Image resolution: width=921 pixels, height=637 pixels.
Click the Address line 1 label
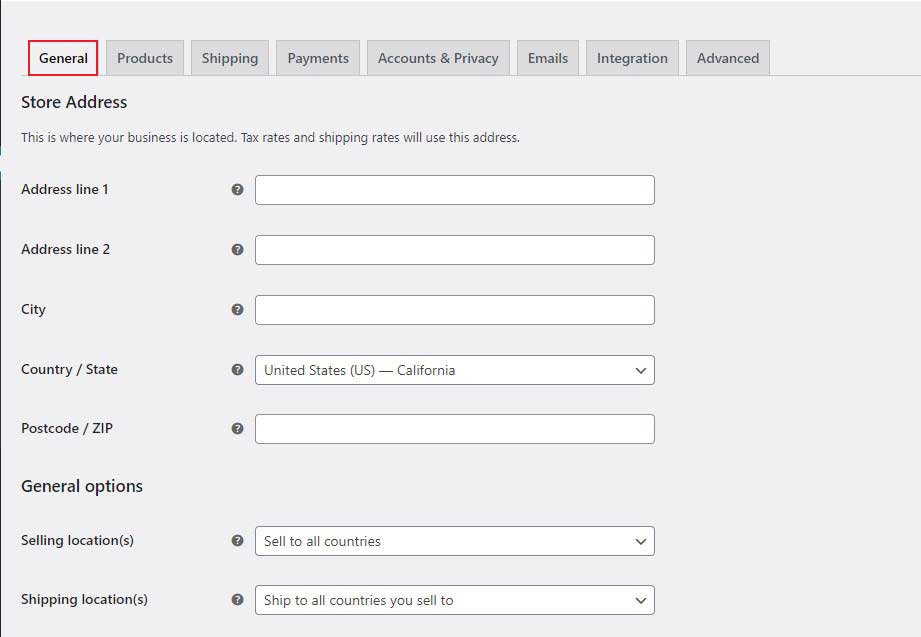(x=65, y=189)
